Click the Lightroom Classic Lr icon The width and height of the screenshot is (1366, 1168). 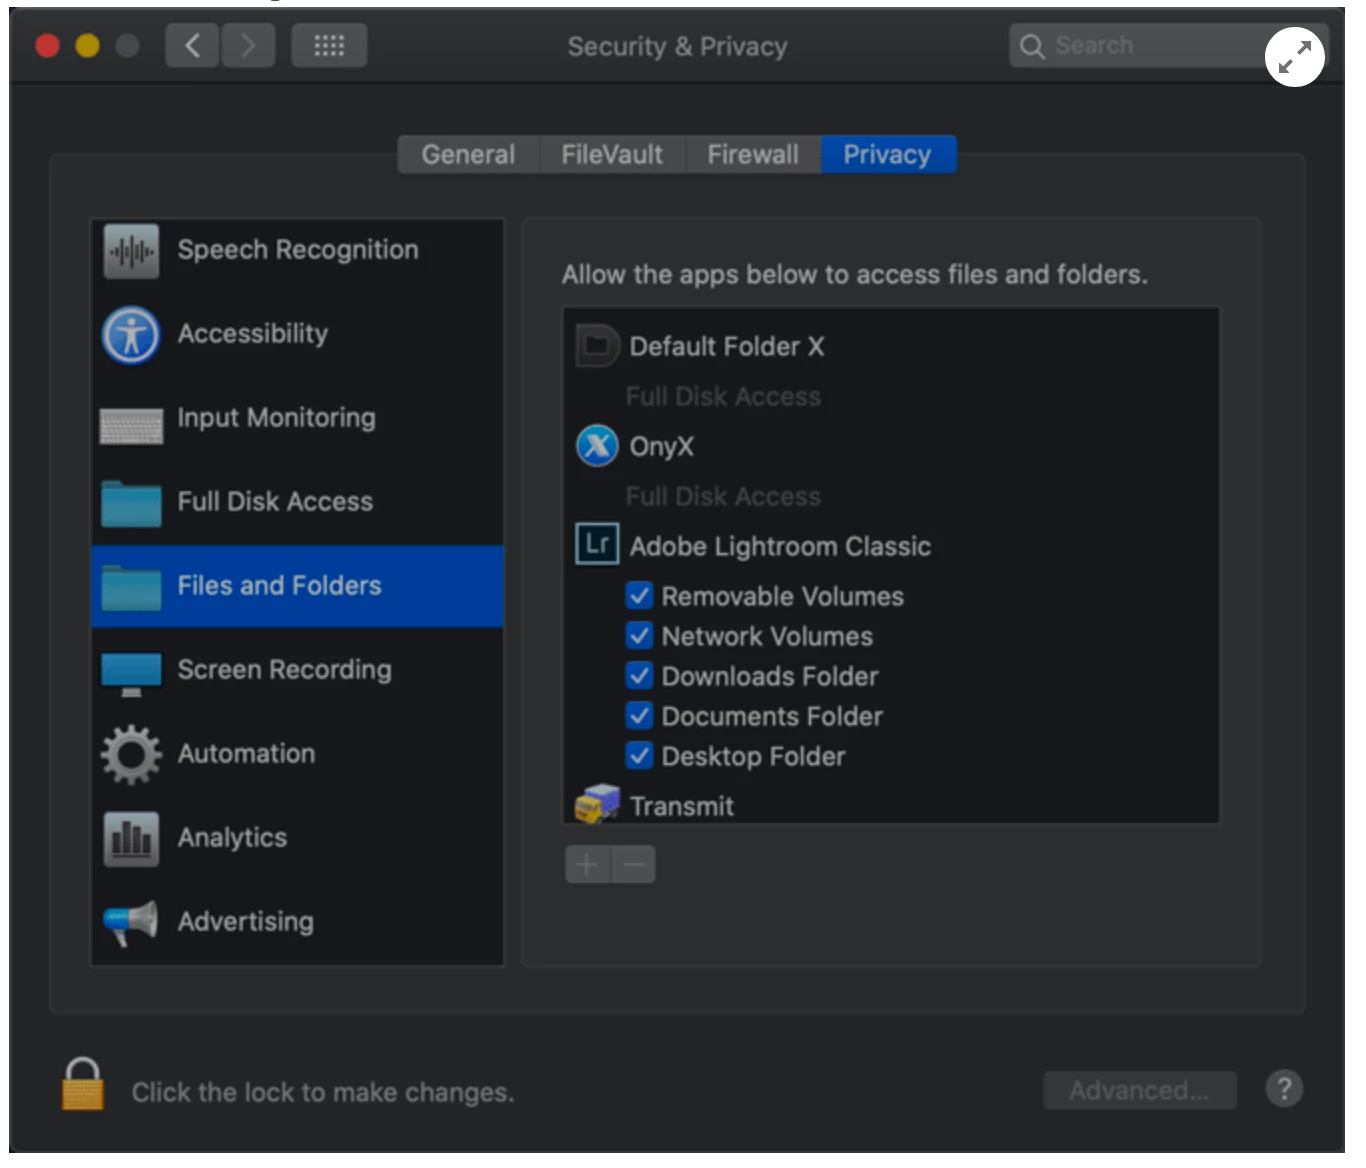pyautogui.click(x=597, y=544)
